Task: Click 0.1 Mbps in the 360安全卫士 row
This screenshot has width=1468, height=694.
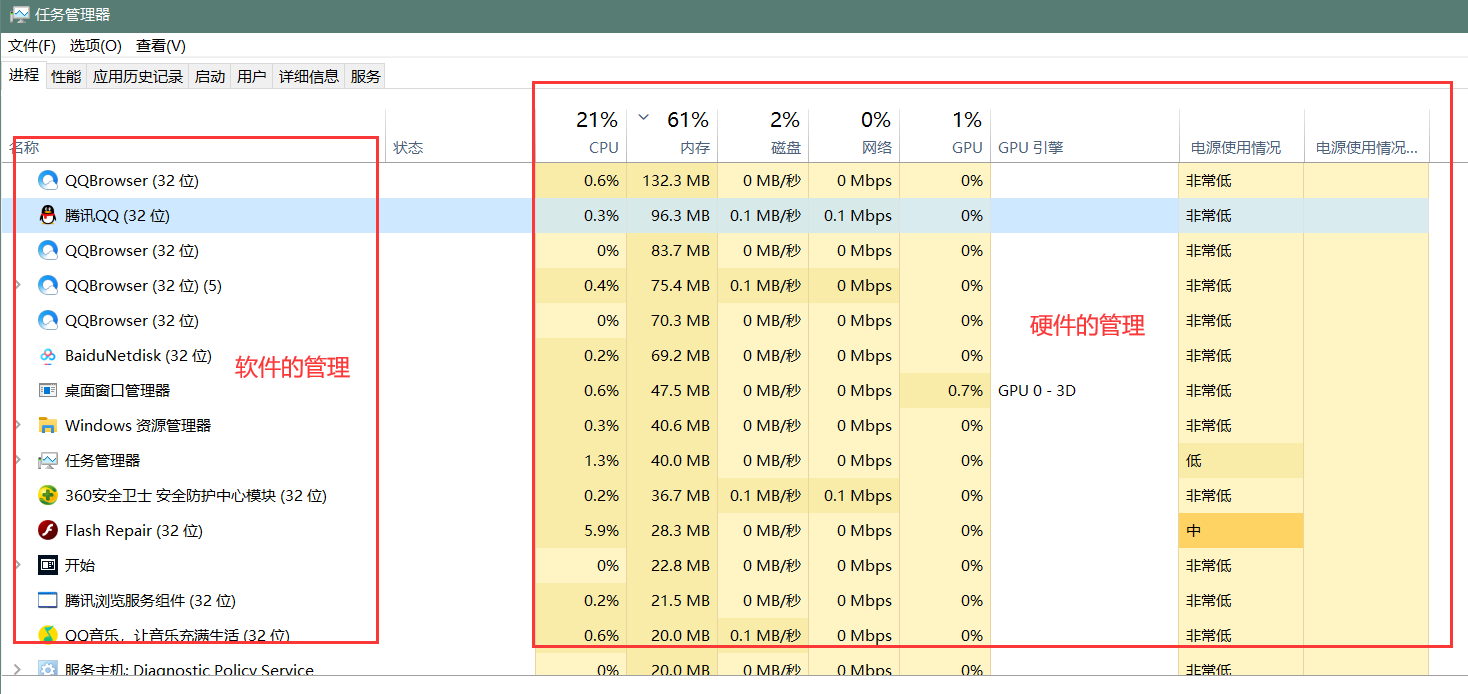Action: point(854,496)
